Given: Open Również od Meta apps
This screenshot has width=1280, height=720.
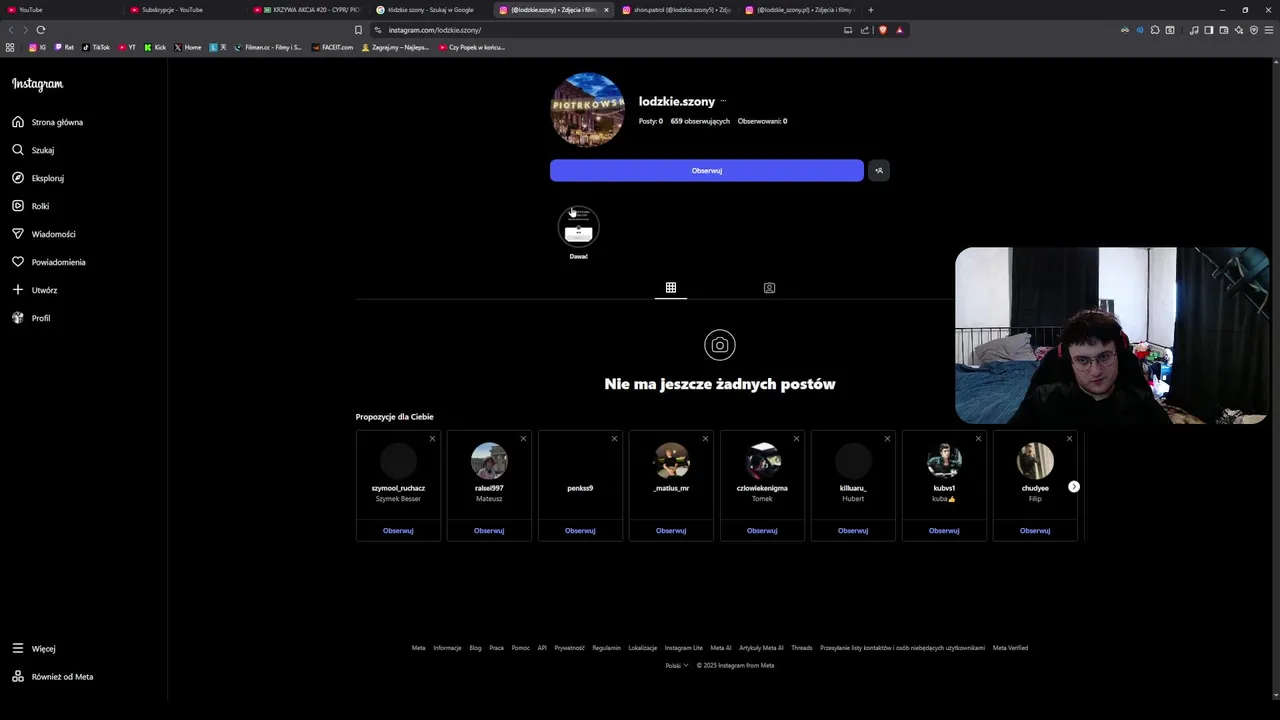Looking at the screenshot, I should [53, 677].
